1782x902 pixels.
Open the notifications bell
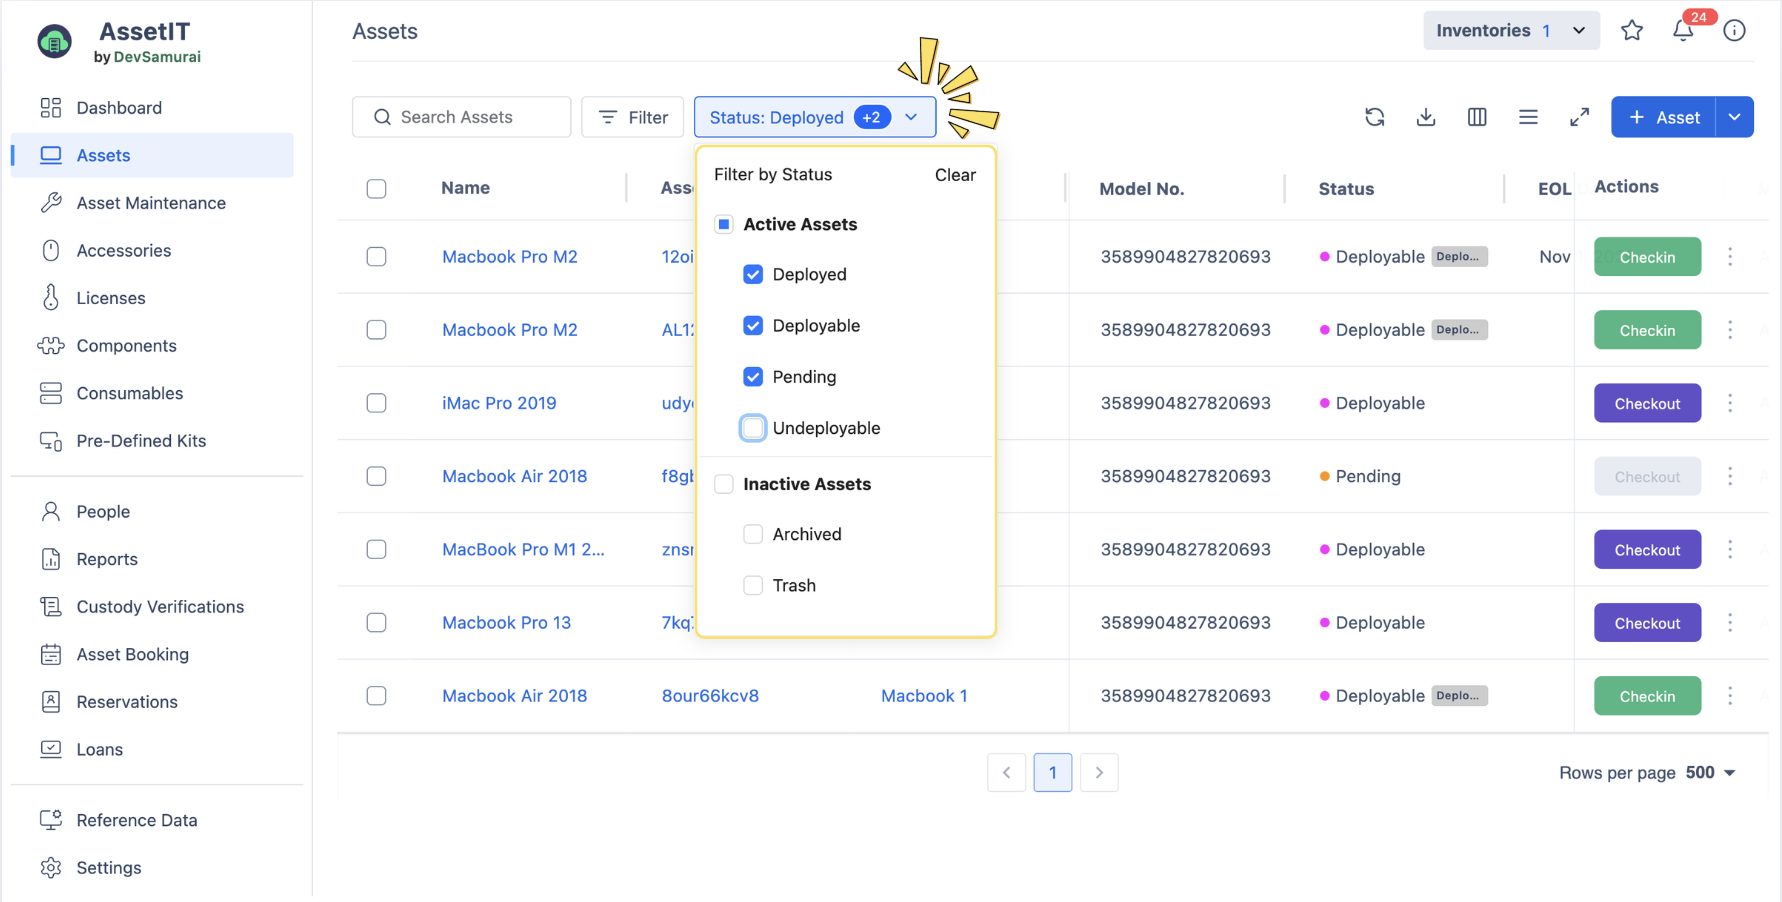click(x=1683, y=31)
